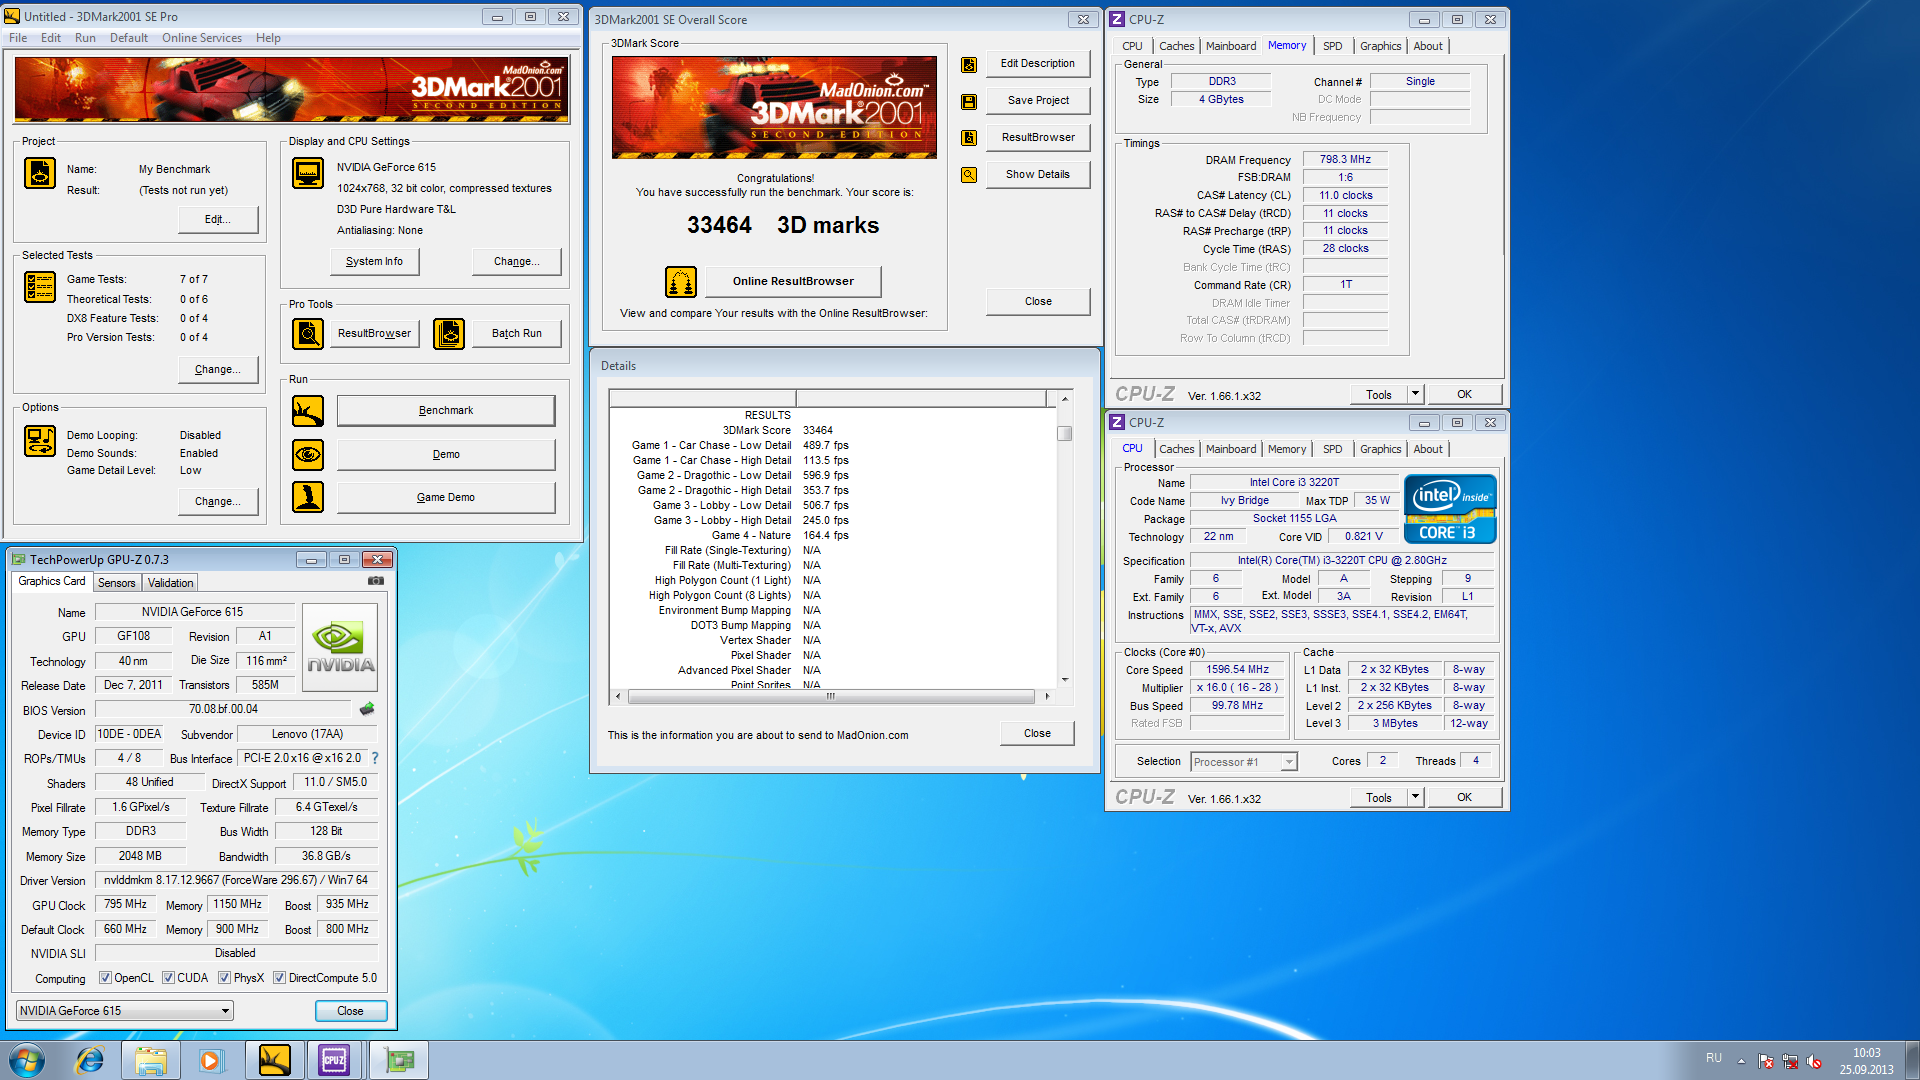Open the NVIDIA GeForce 615 GPU dropdown
The image size is (1920, 1080).
coord(125,1011)
